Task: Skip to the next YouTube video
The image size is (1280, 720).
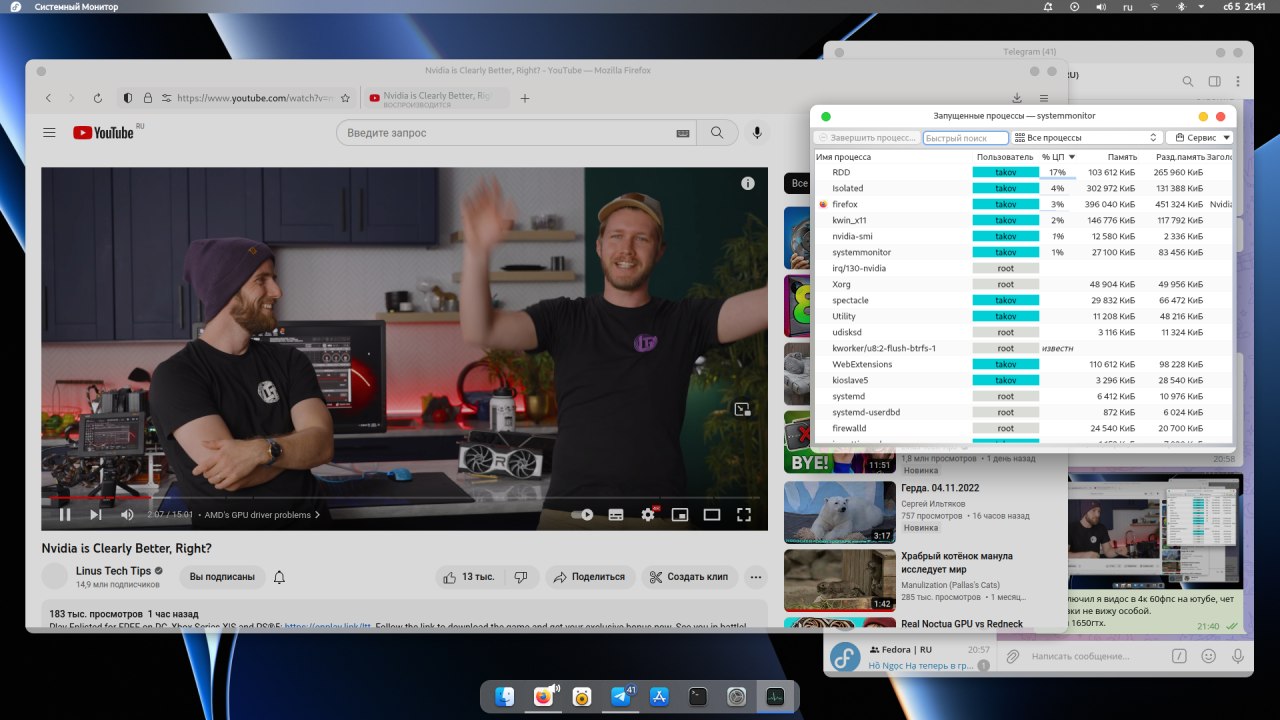Action: 96,515
